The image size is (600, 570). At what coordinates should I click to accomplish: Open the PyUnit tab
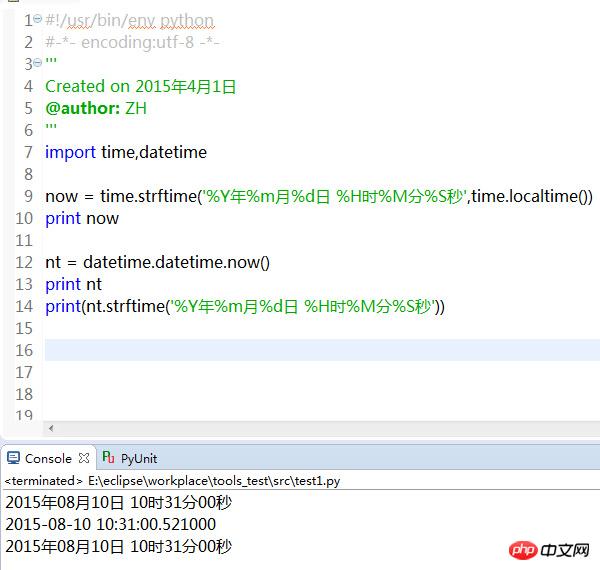[x=139, y=458]
